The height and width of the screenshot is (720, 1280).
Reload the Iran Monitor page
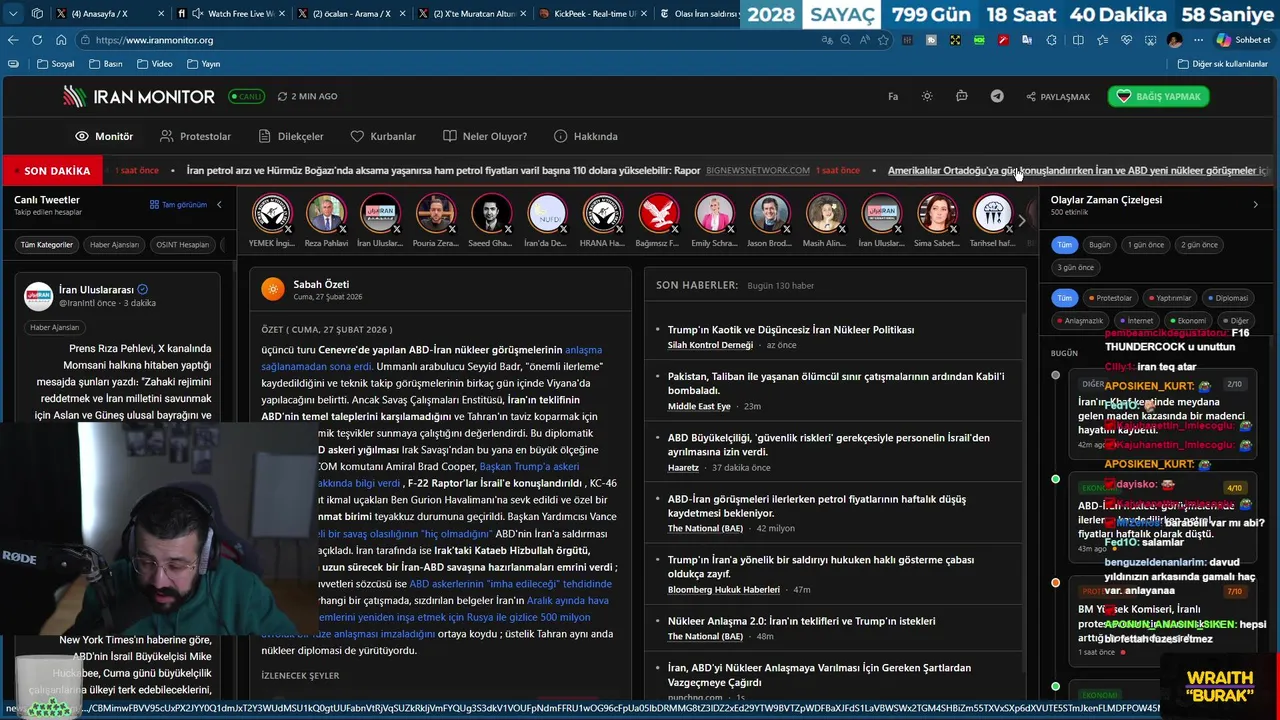(37, 40)
